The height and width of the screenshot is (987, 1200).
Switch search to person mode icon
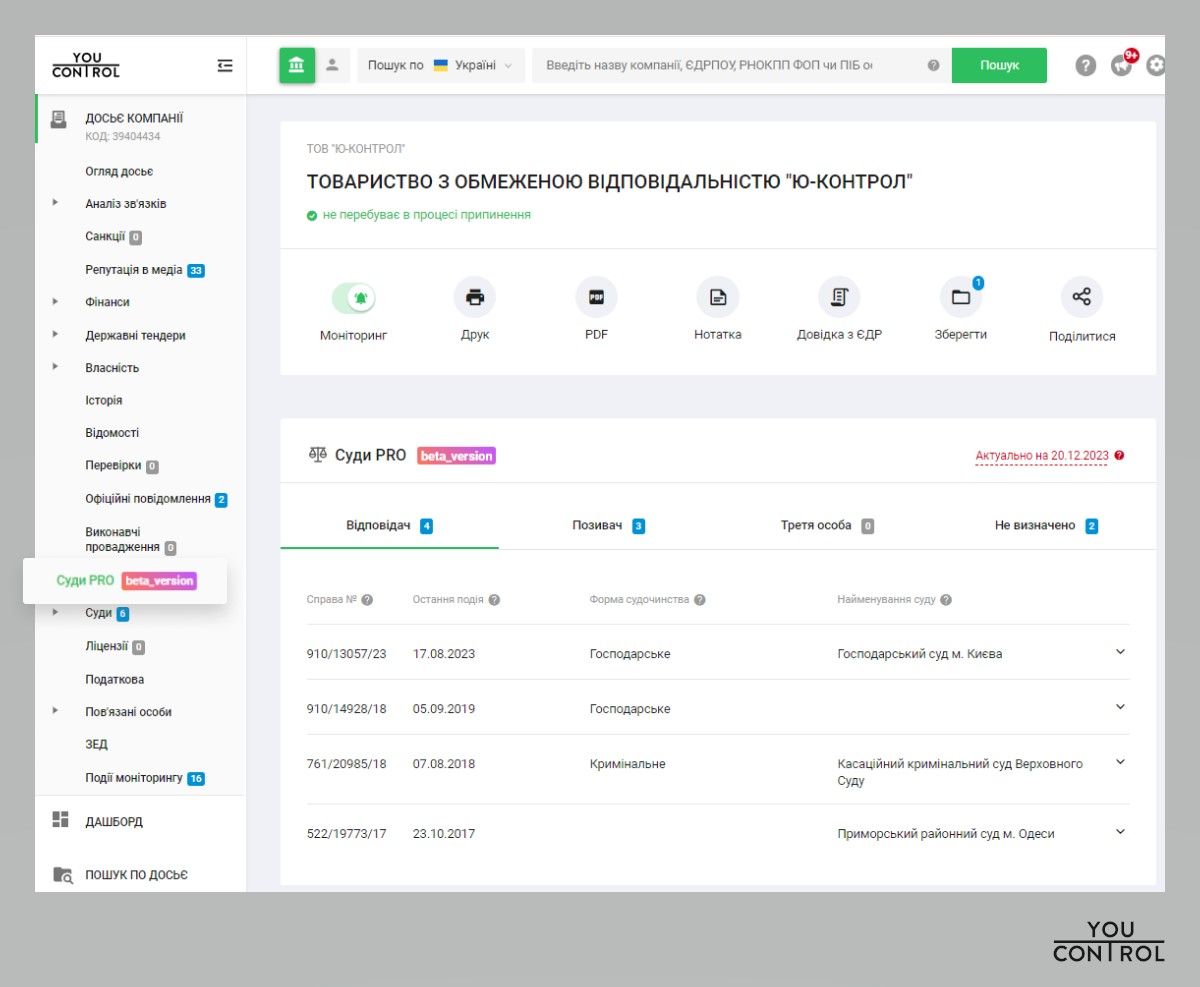[x=333, y=65]
